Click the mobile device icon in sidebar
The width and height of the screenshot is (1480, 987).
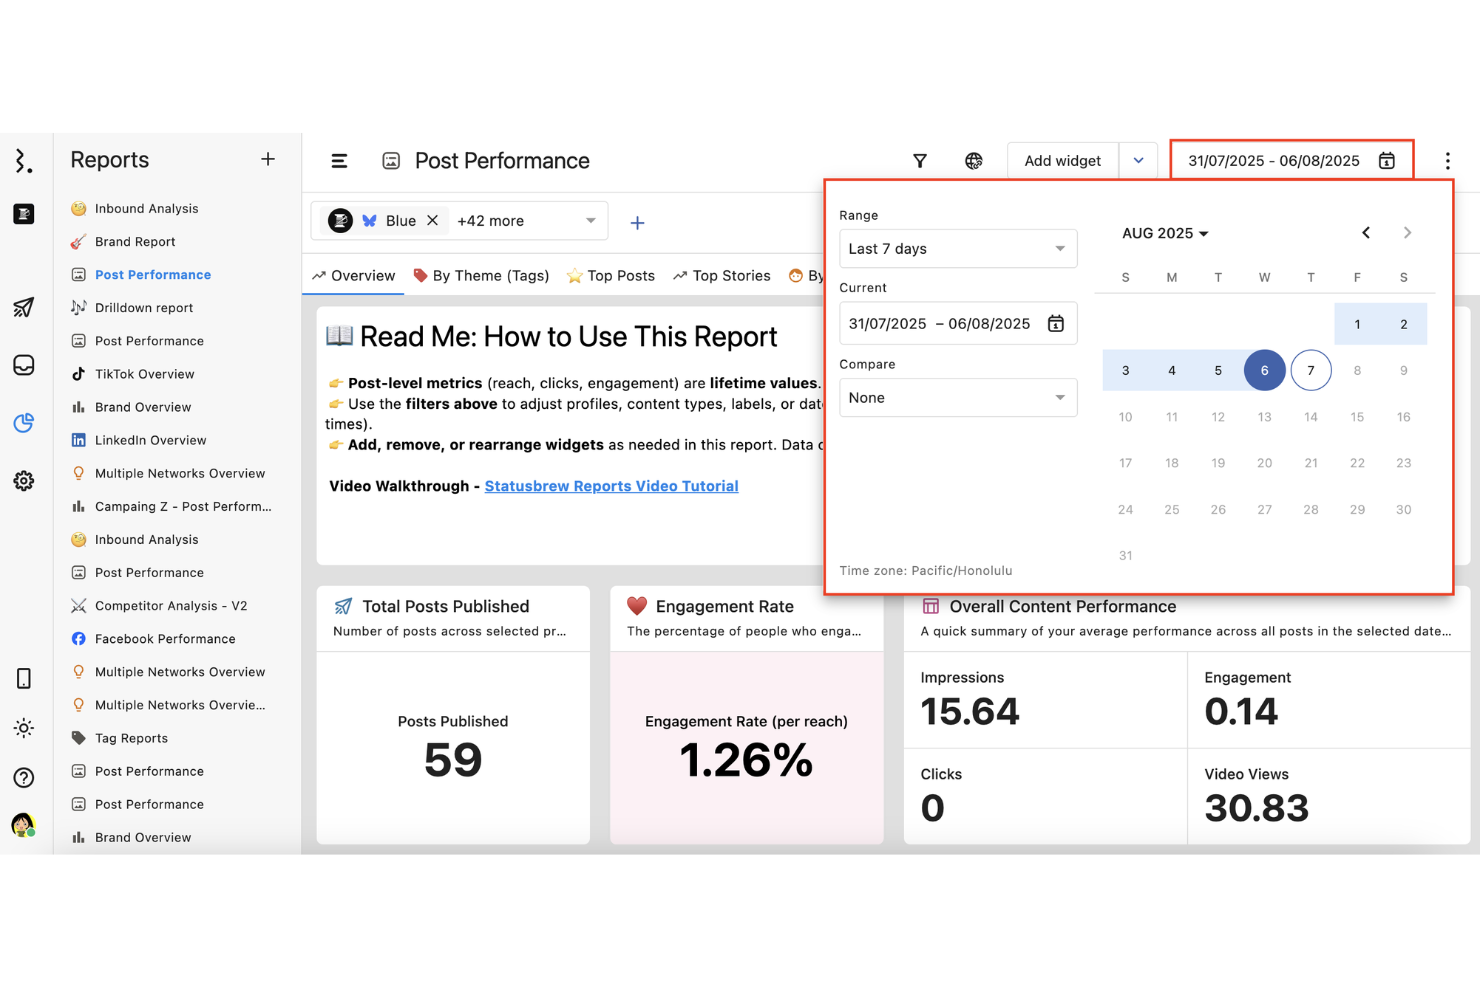(x=24, y=678)
